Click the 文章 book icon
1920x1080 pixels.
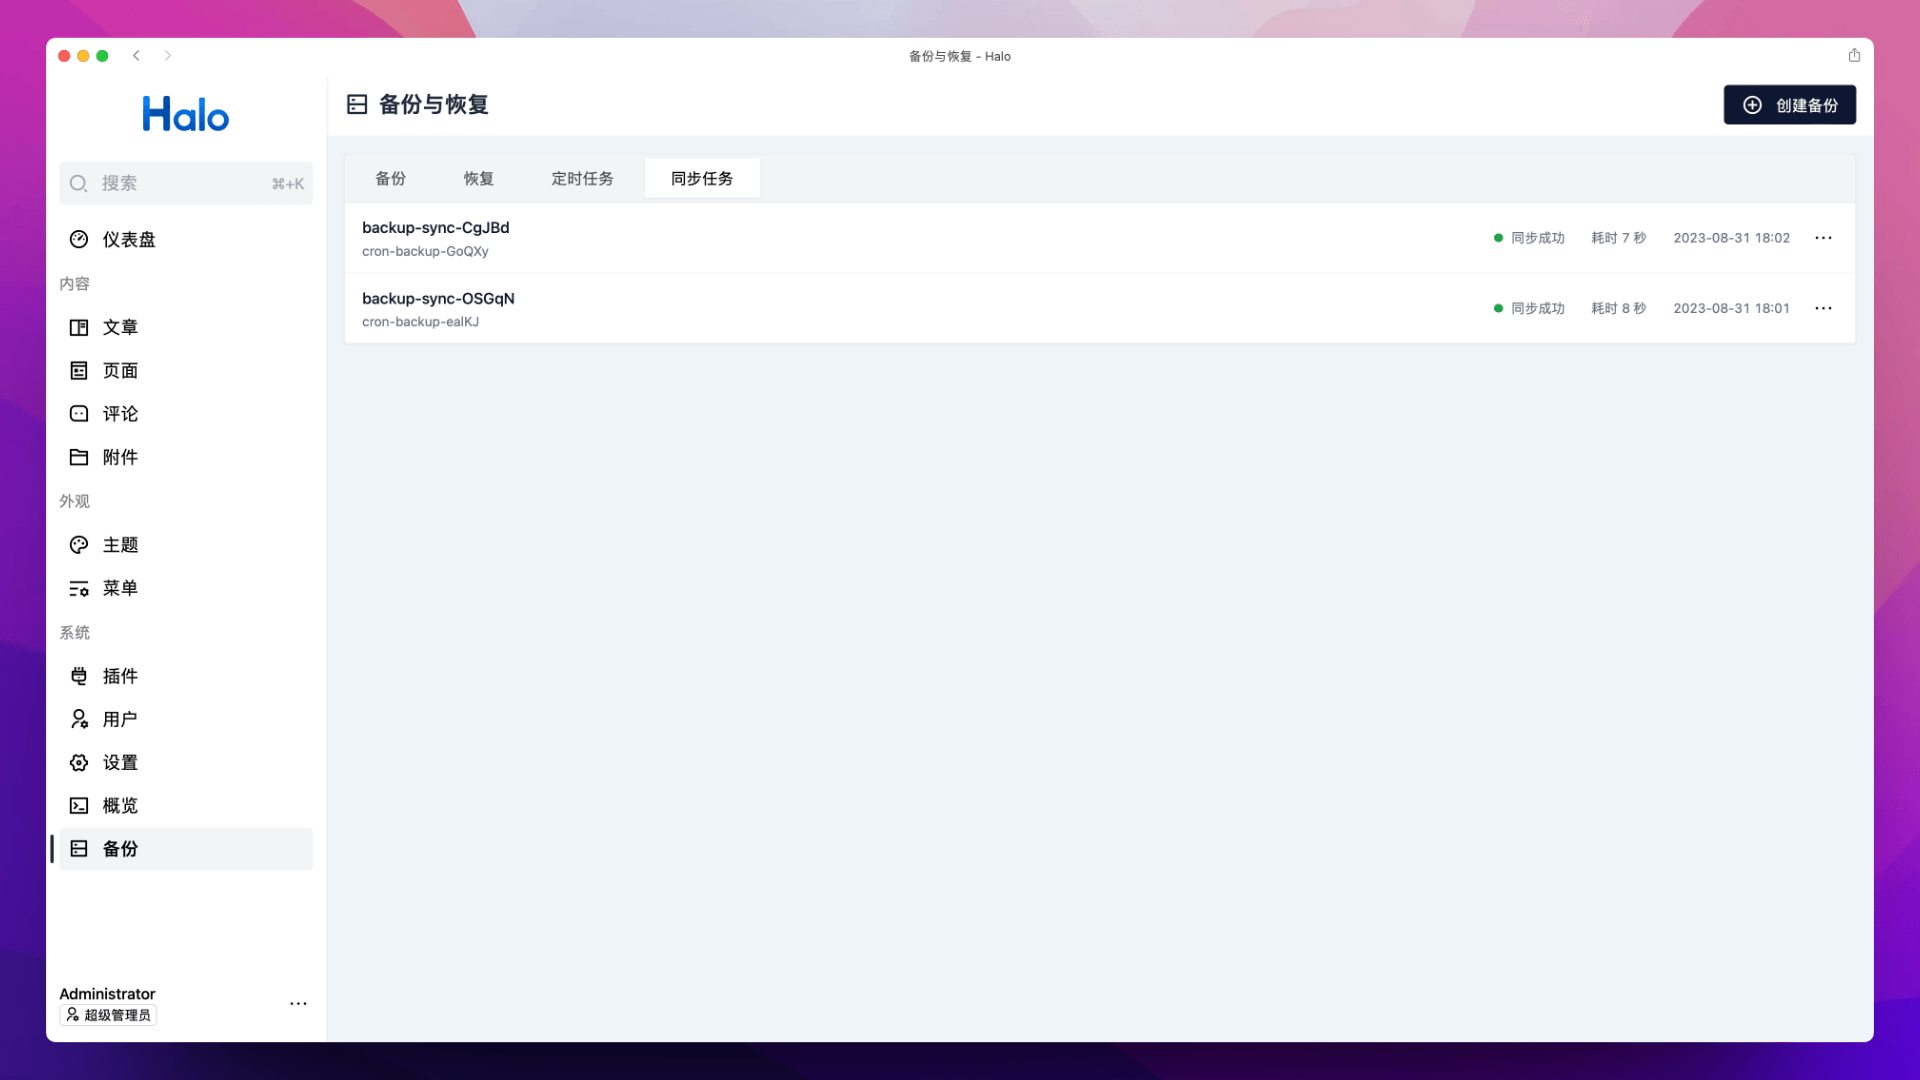click(x=79, y=327)
